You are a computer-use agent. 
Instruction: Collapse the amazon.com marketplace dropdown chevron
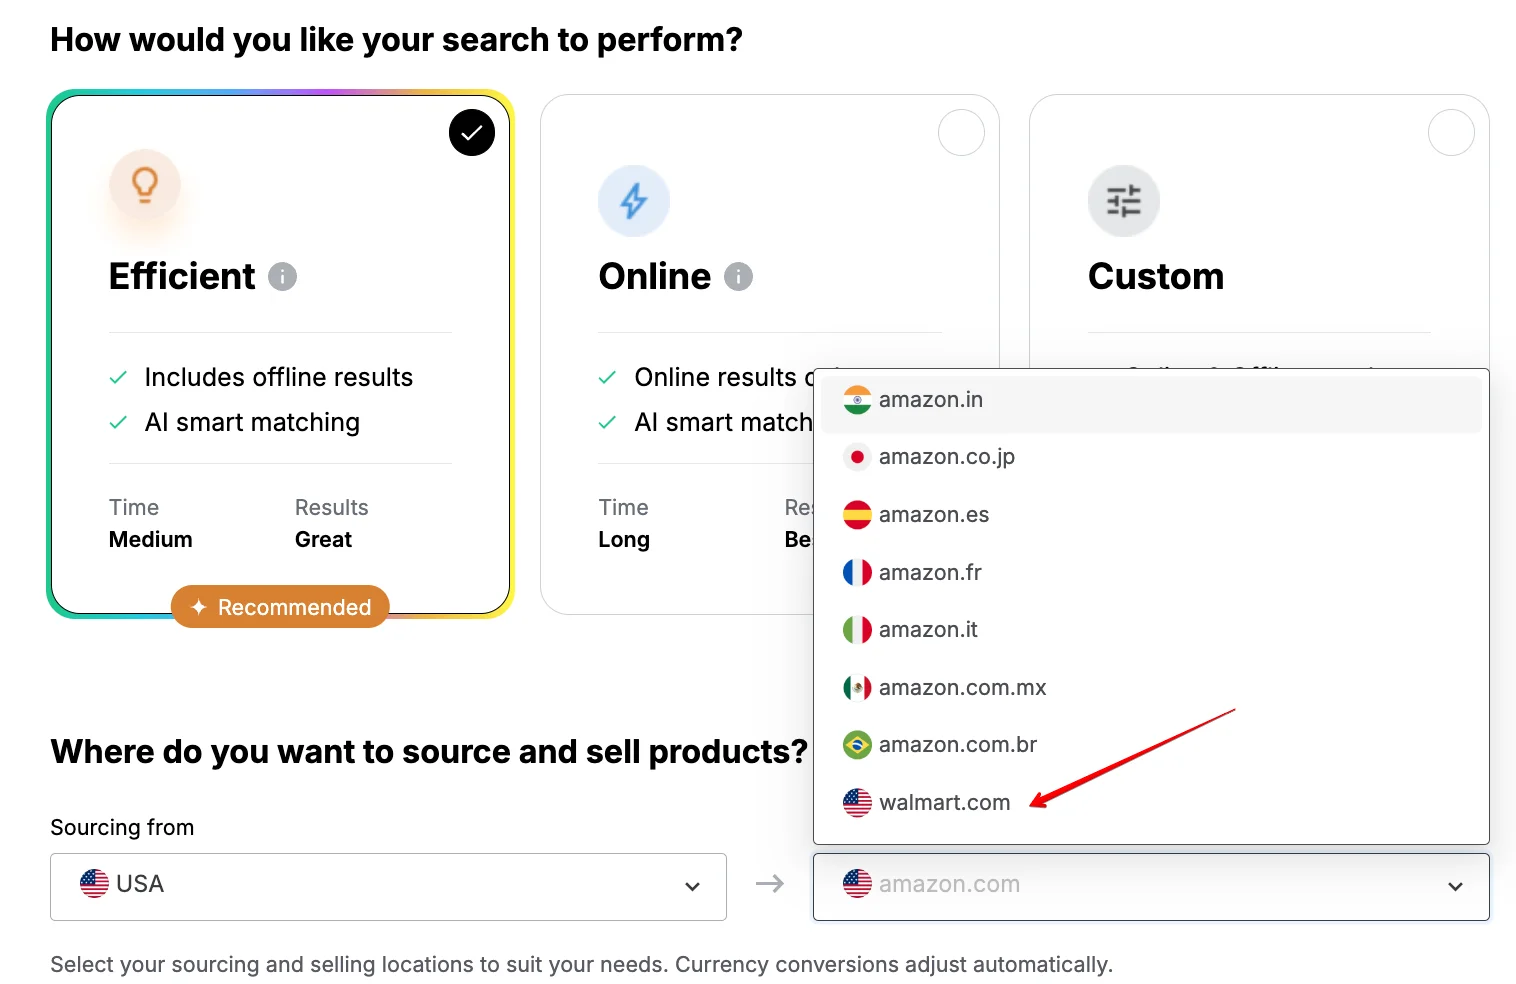pyautogui.click(x=1455, y=887)
